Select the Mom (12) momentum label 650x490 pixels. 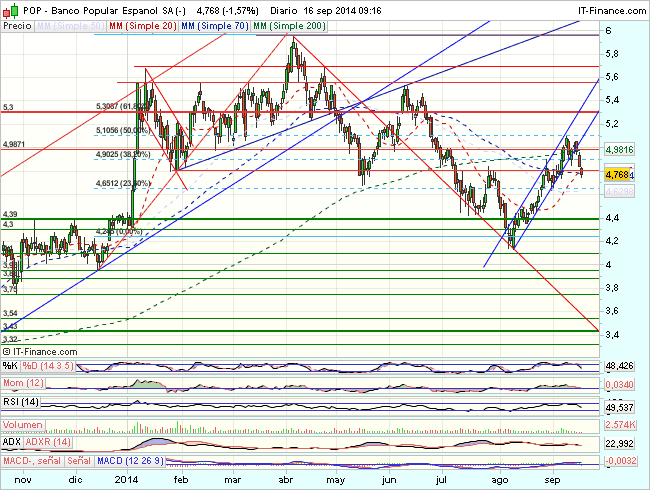(x=23, y=383)
